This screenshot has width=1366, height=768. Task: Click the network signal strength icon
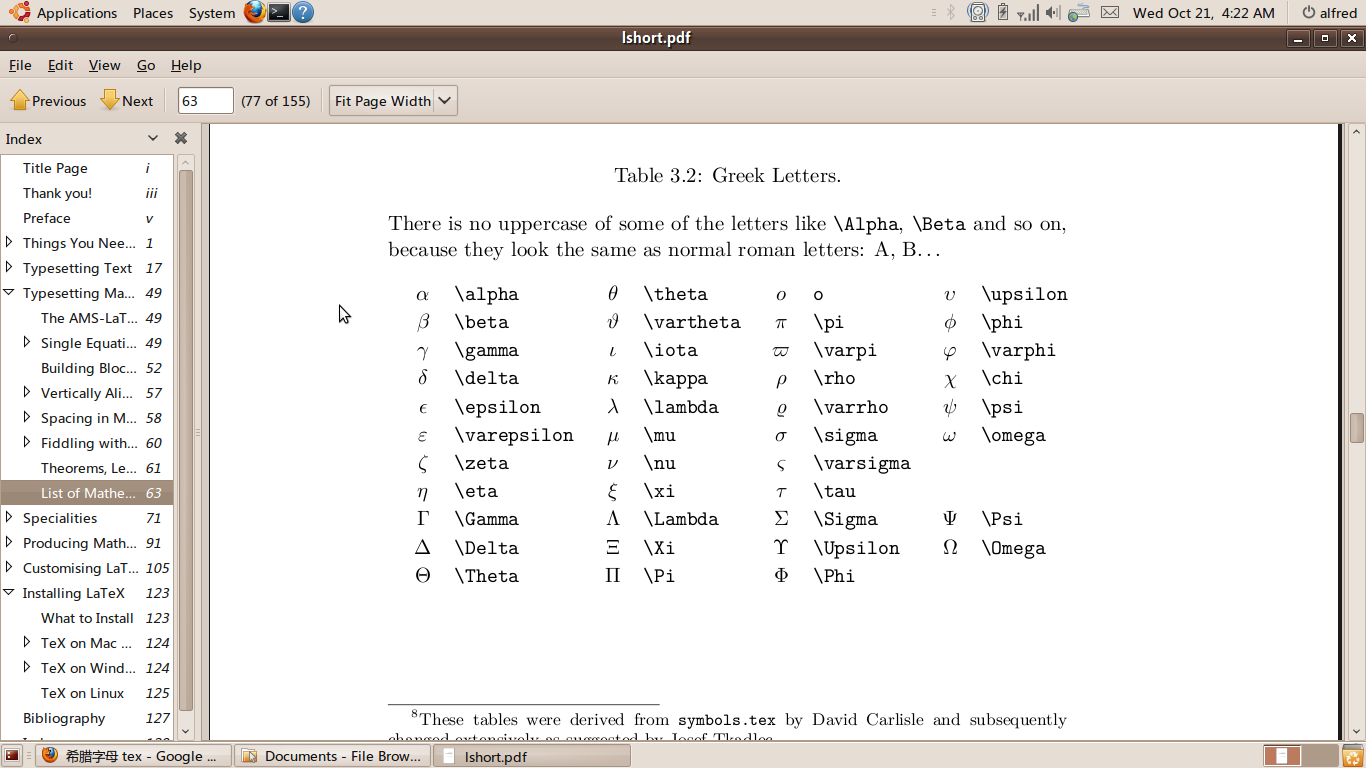1027,13
